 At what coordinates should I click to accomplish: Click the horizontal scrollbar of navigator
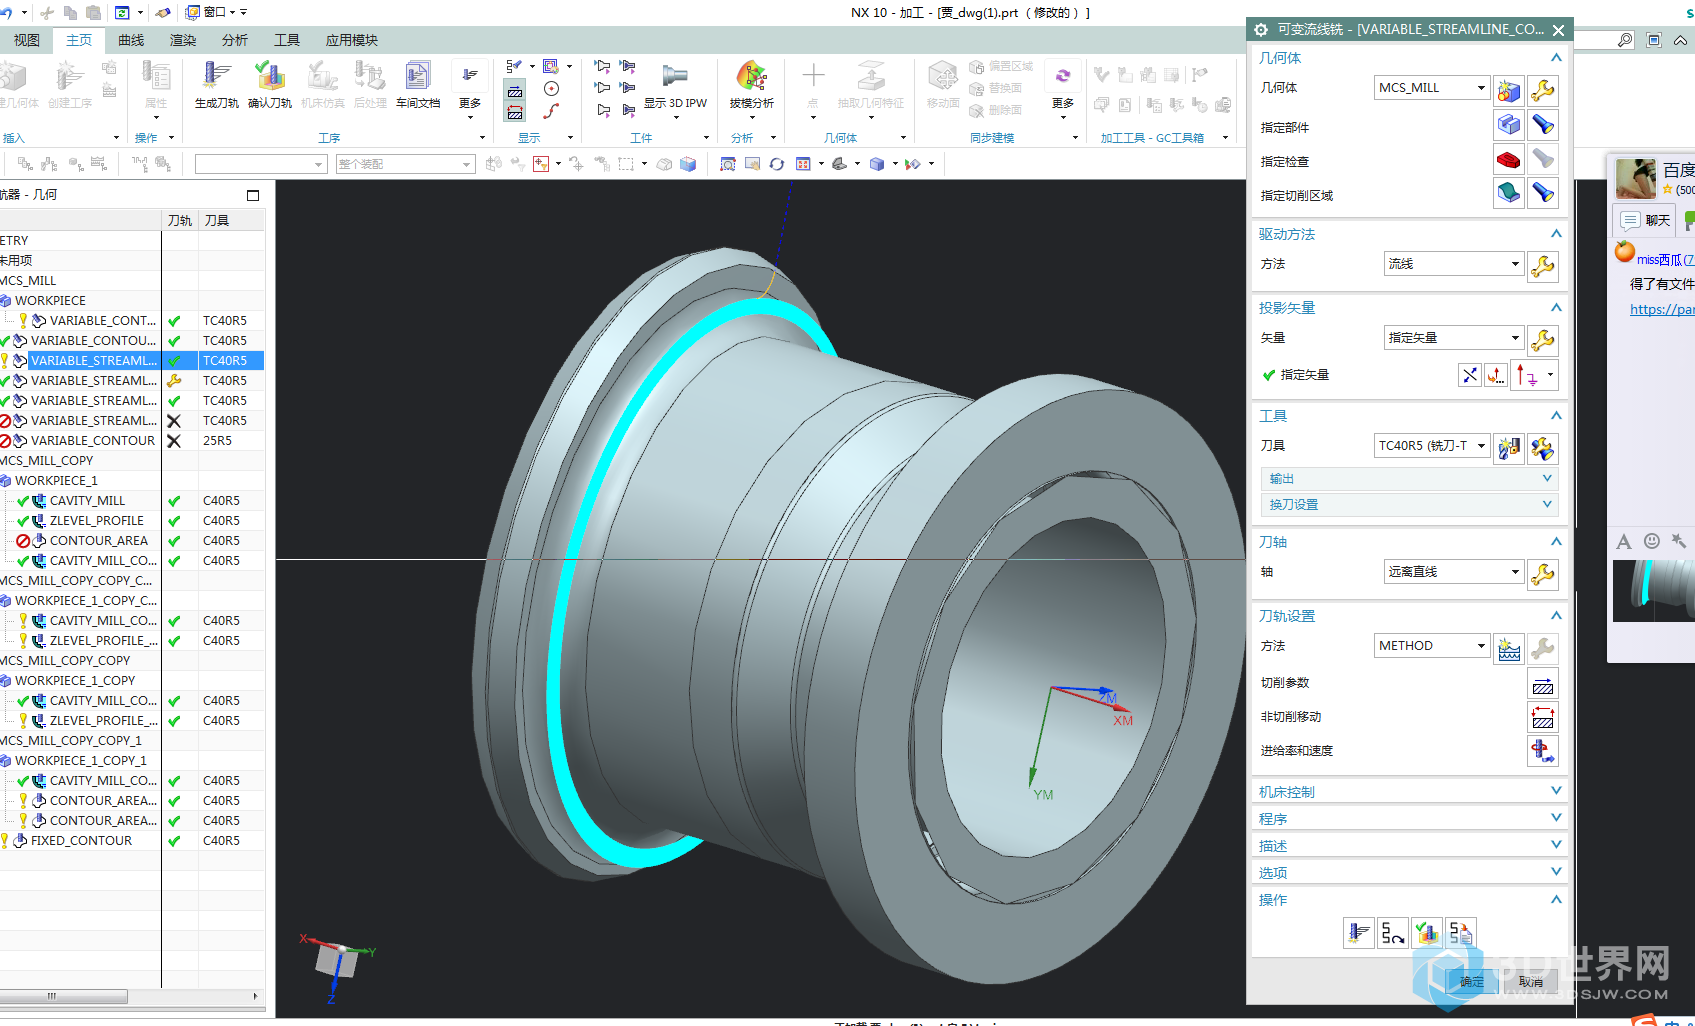coord(63,996)
